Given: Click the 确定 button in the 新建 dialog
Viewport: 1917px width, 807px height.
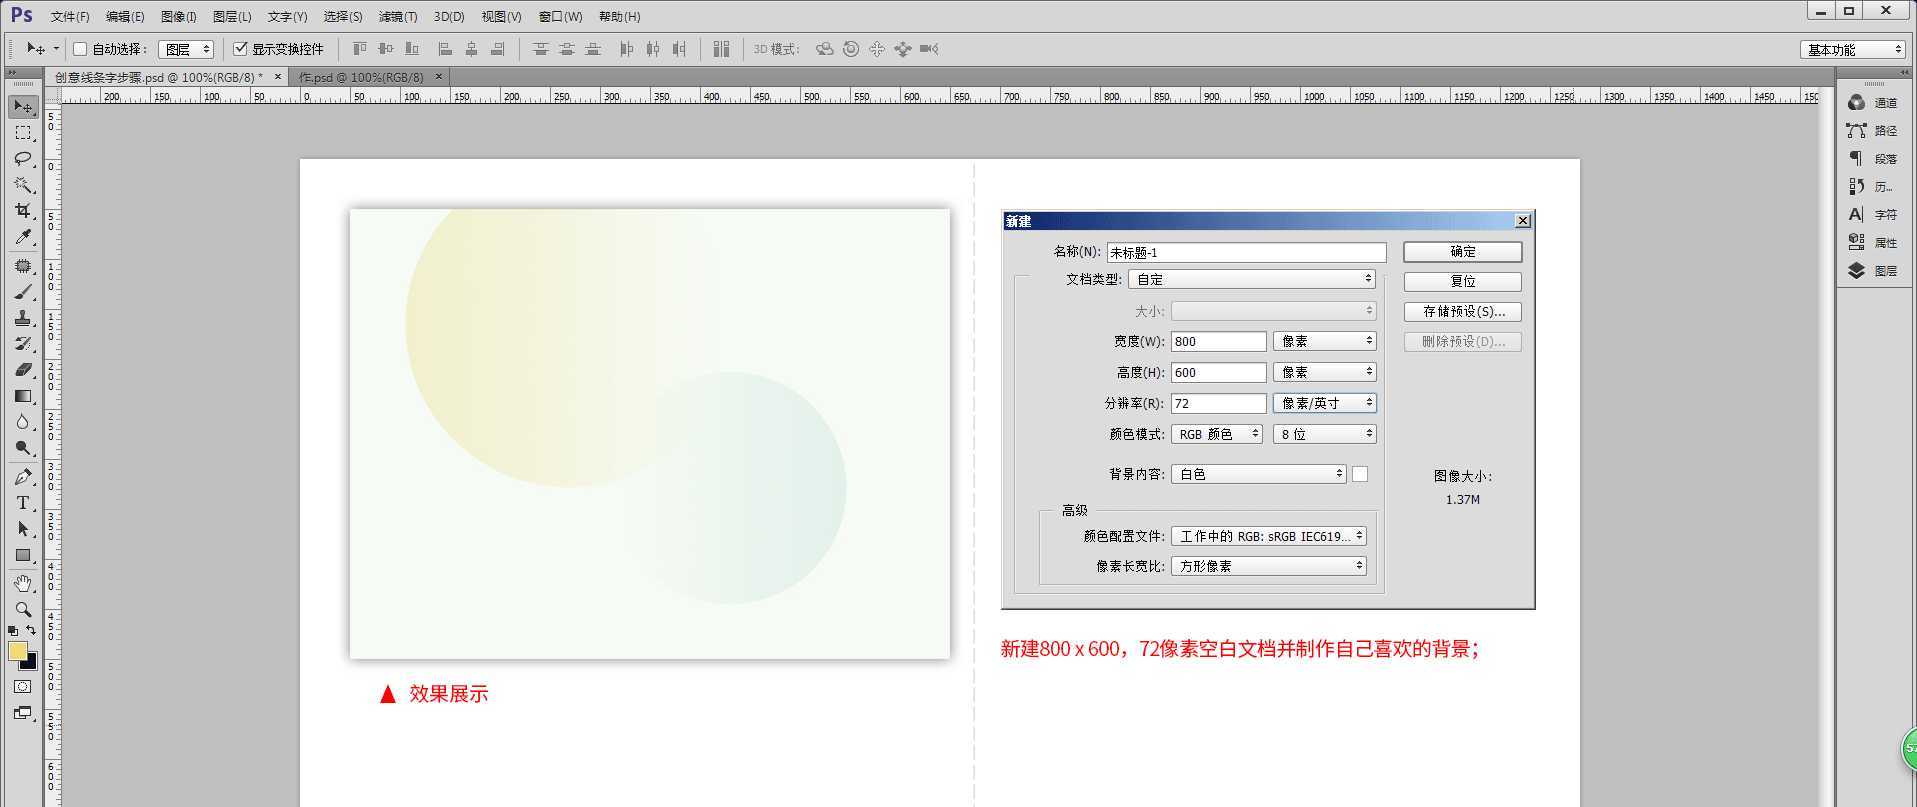Looking at the screenshot, I should coord(1462,252).
